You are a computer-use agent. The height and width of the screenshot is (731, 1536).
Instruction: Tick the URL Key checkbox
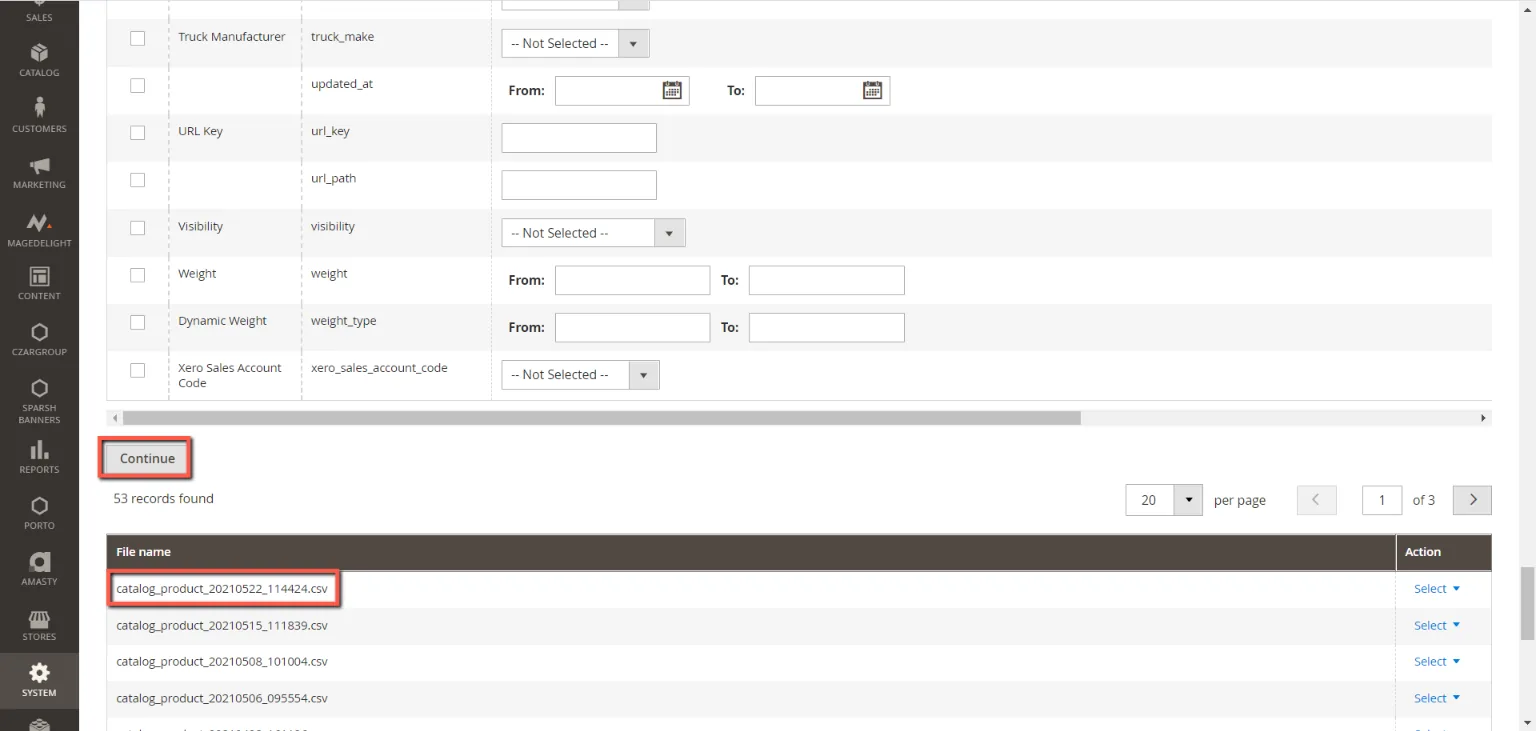(x=137, y=132)
